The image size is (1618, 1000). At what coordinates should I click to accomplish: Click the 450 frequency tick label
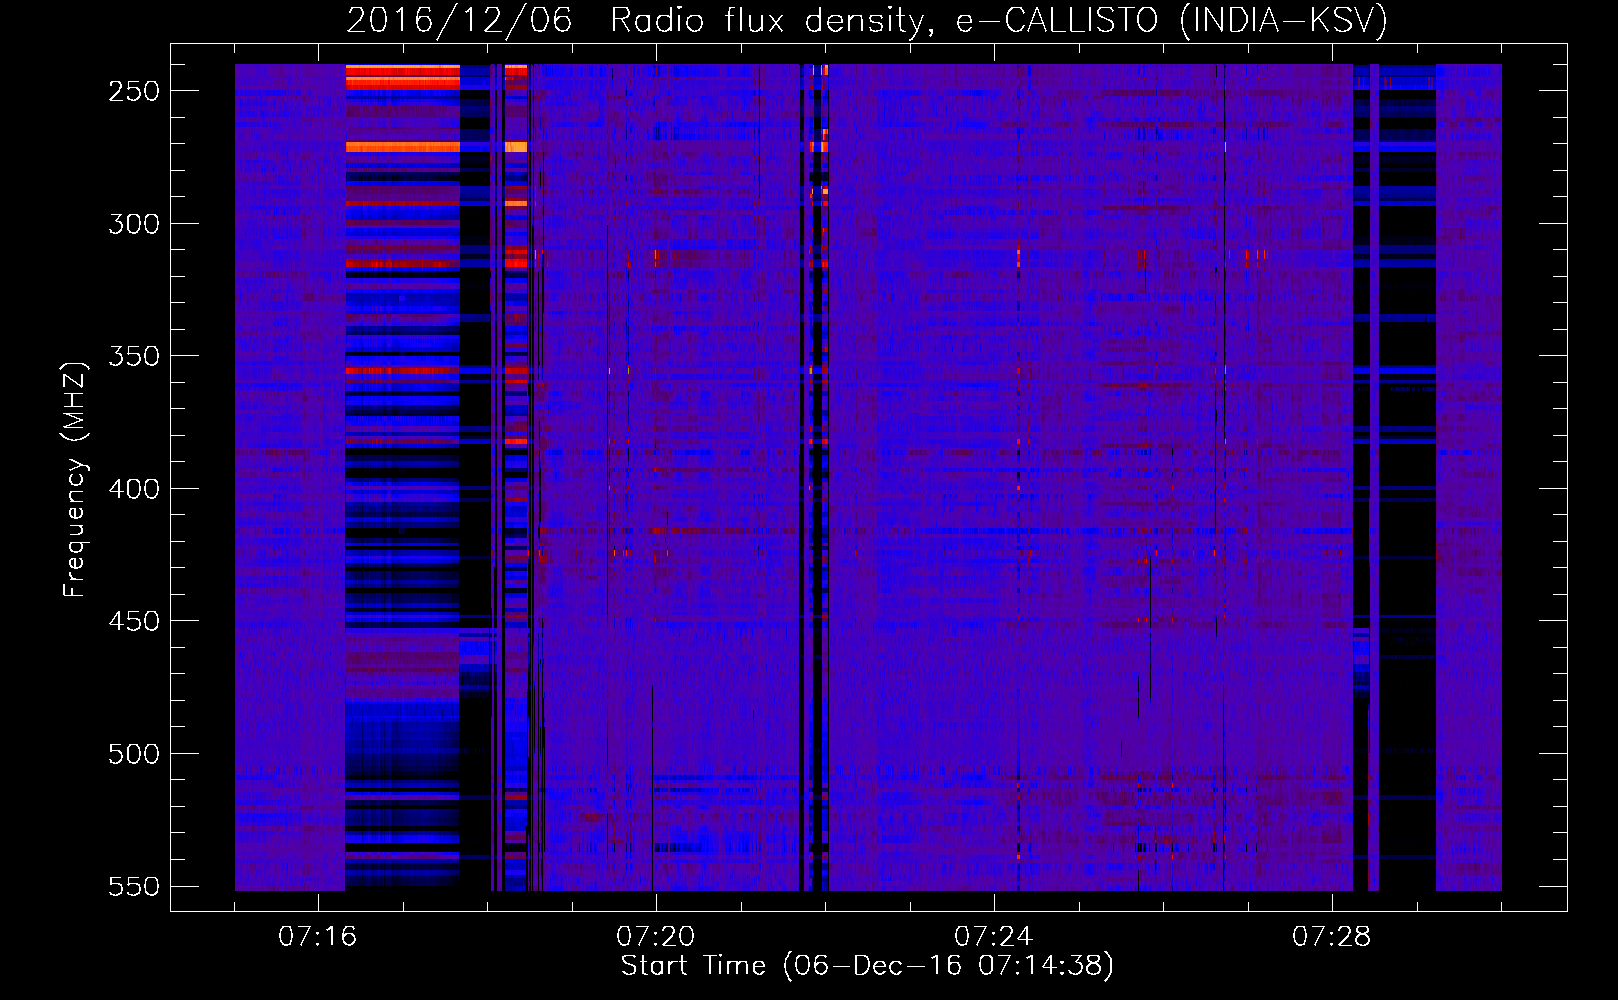pos(134,621)
